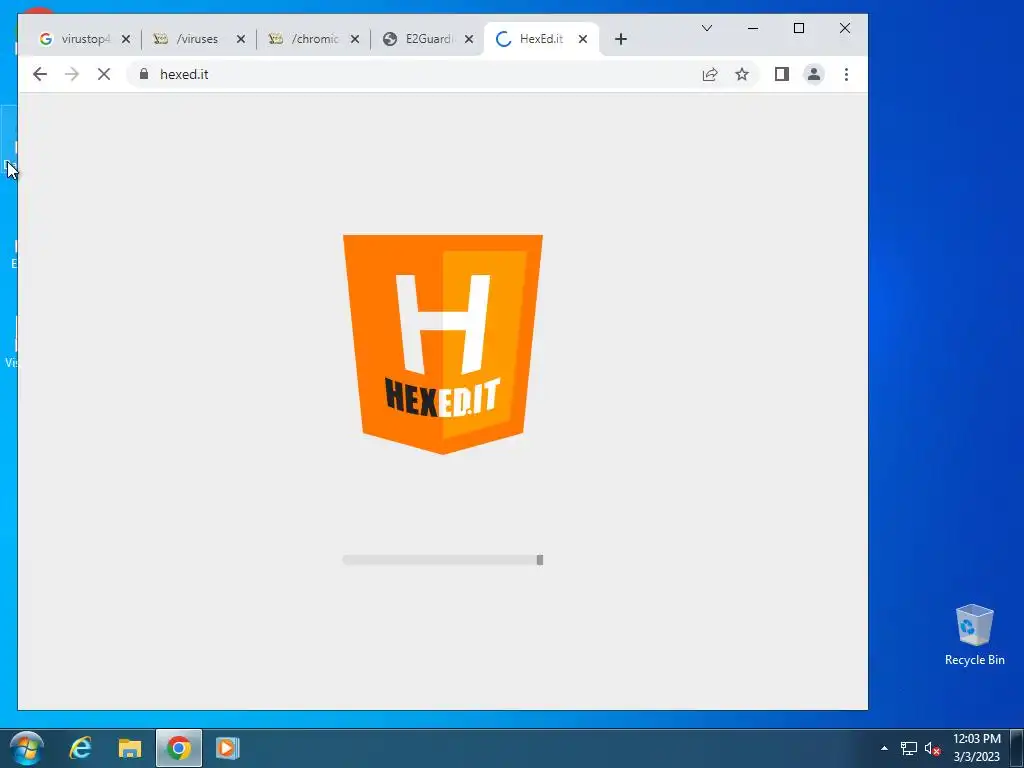1024x768 pixels.
Task: Click the loading progress bar
Action: tap(443, 560)
